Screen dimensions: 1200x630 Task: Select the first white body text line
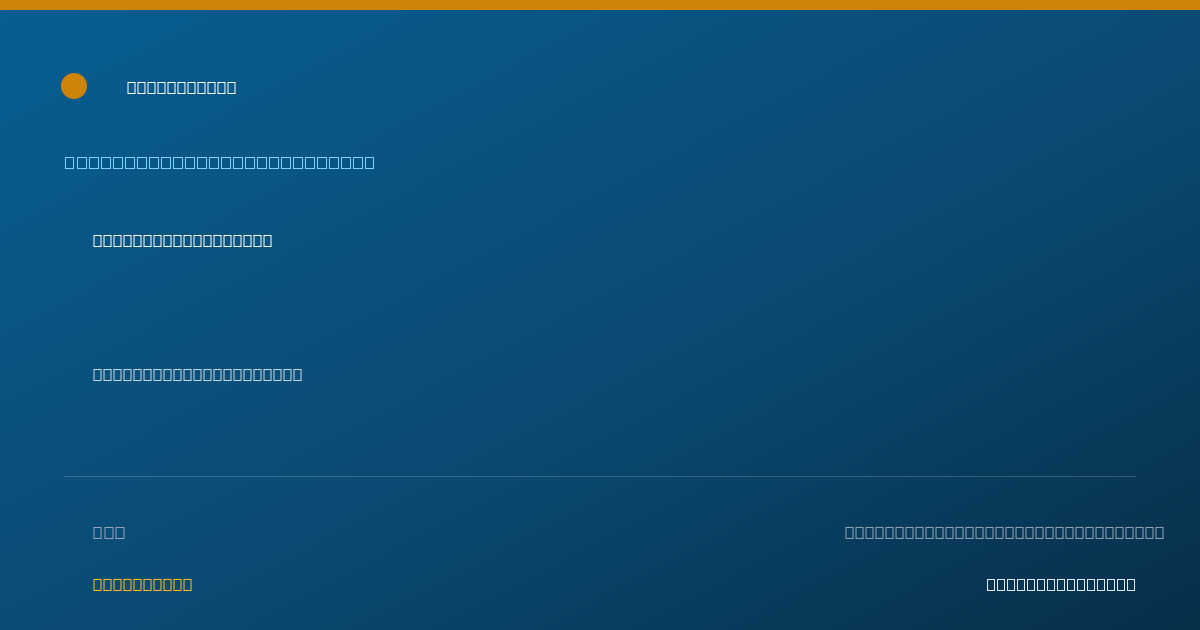pos(183,240)
